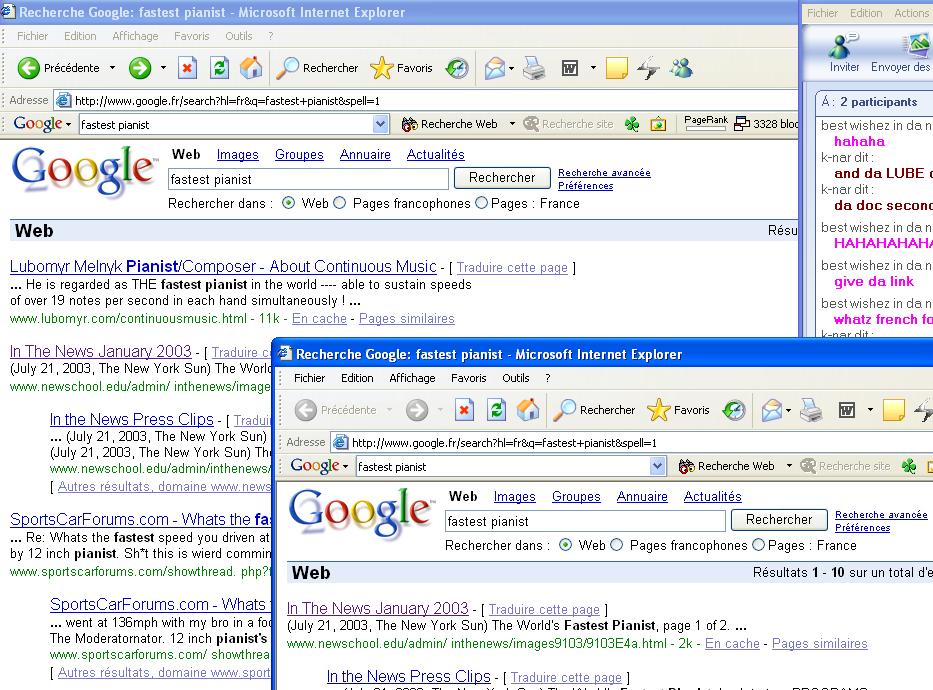The height and width of the screenshot is (690, 933).
Task: Print the page from the rear IE window
Action: point(534,68)
